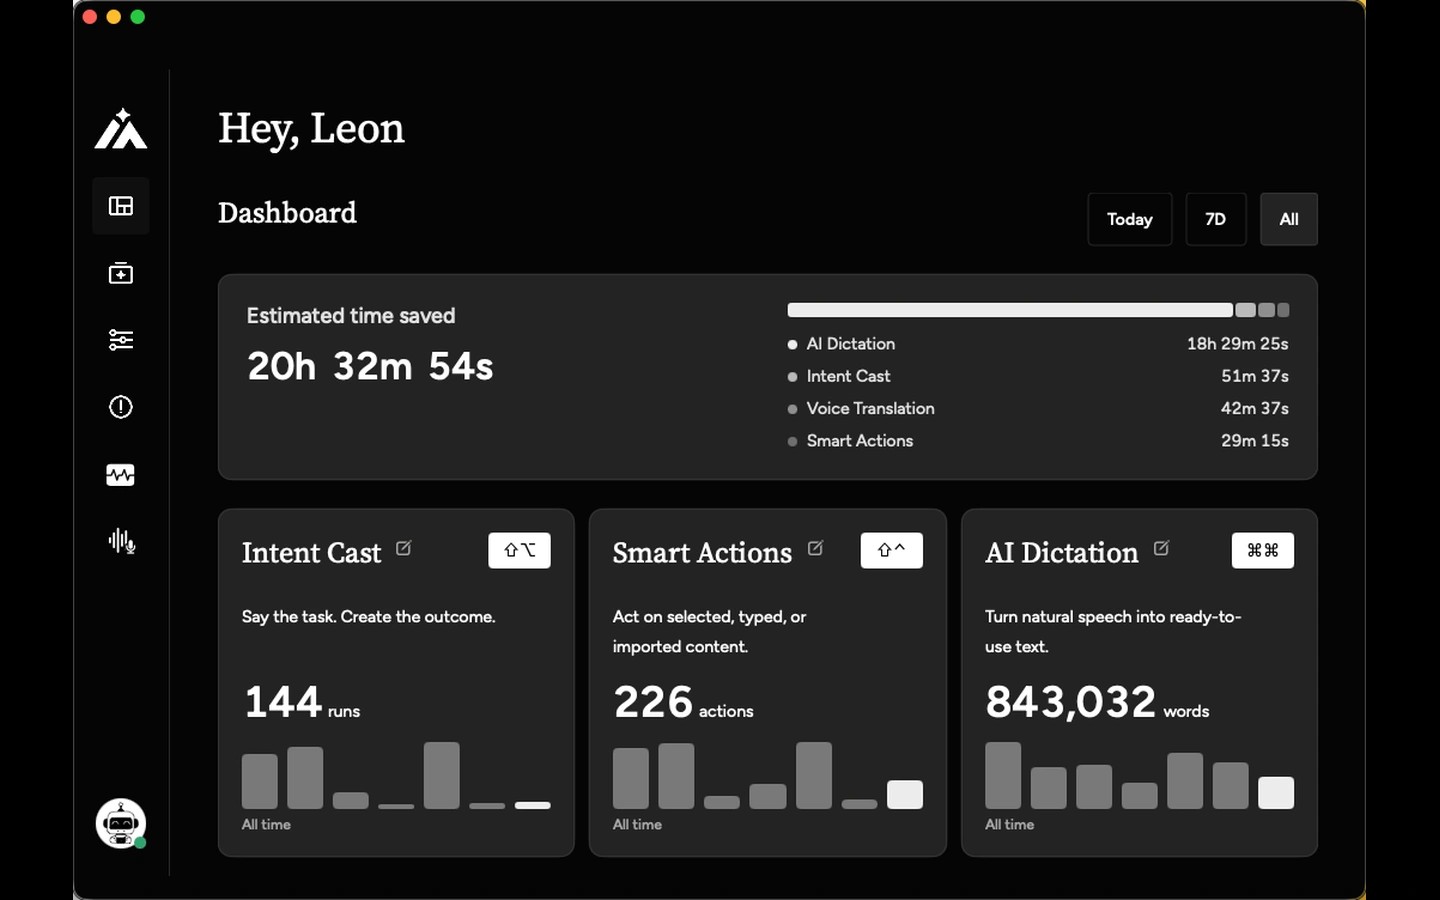
Task: Select the All time range filter
Action: click(x=1289, y=219)
